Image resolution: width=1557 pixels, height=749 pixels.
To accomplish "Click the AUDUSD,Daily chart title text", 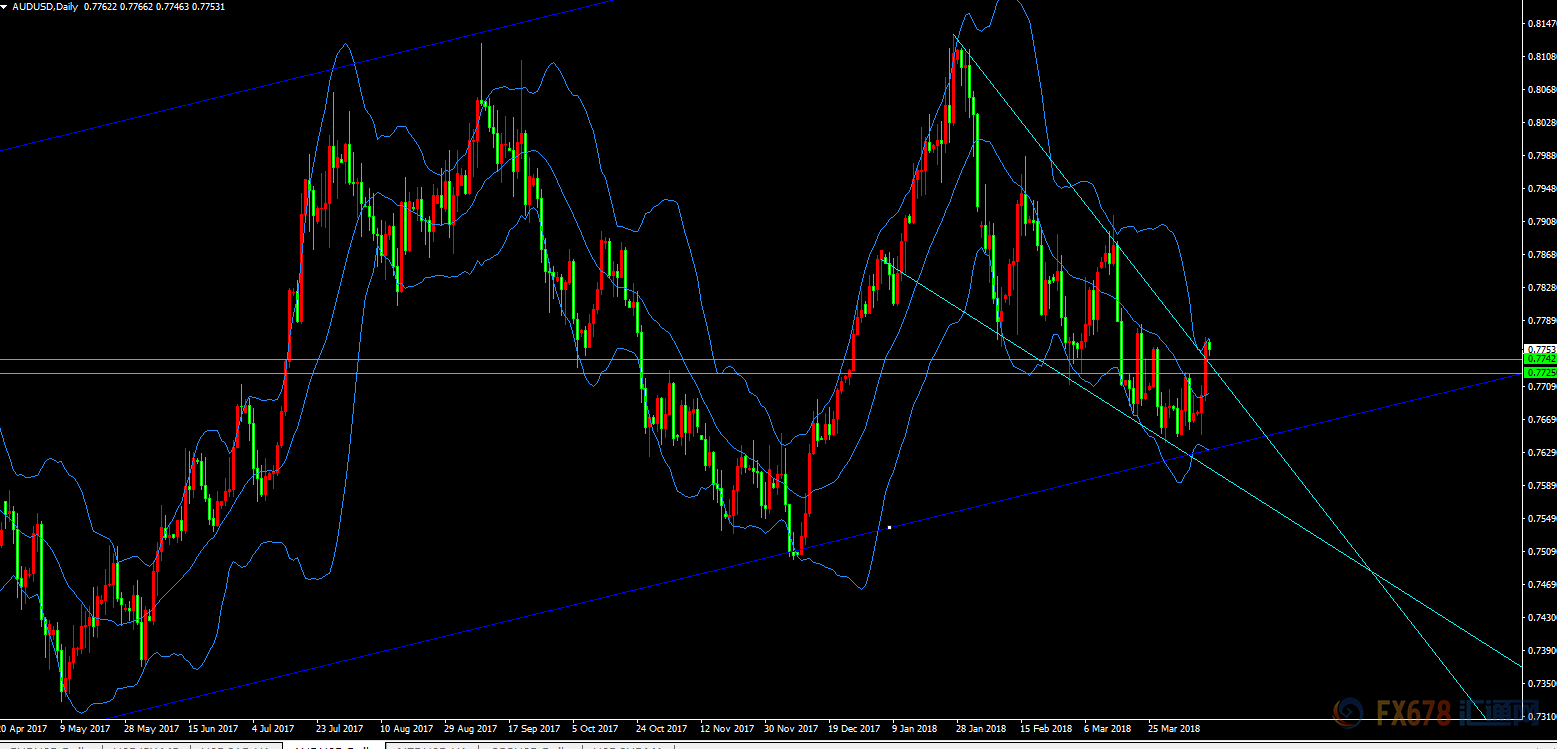I will tap(46, 6).
